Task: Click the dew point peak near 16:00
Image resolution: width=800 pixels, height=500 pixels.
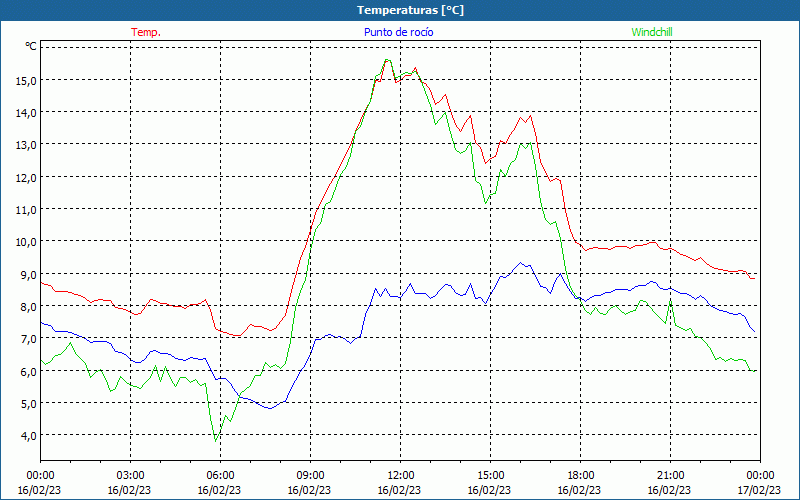Action: (x=520, y=263)
